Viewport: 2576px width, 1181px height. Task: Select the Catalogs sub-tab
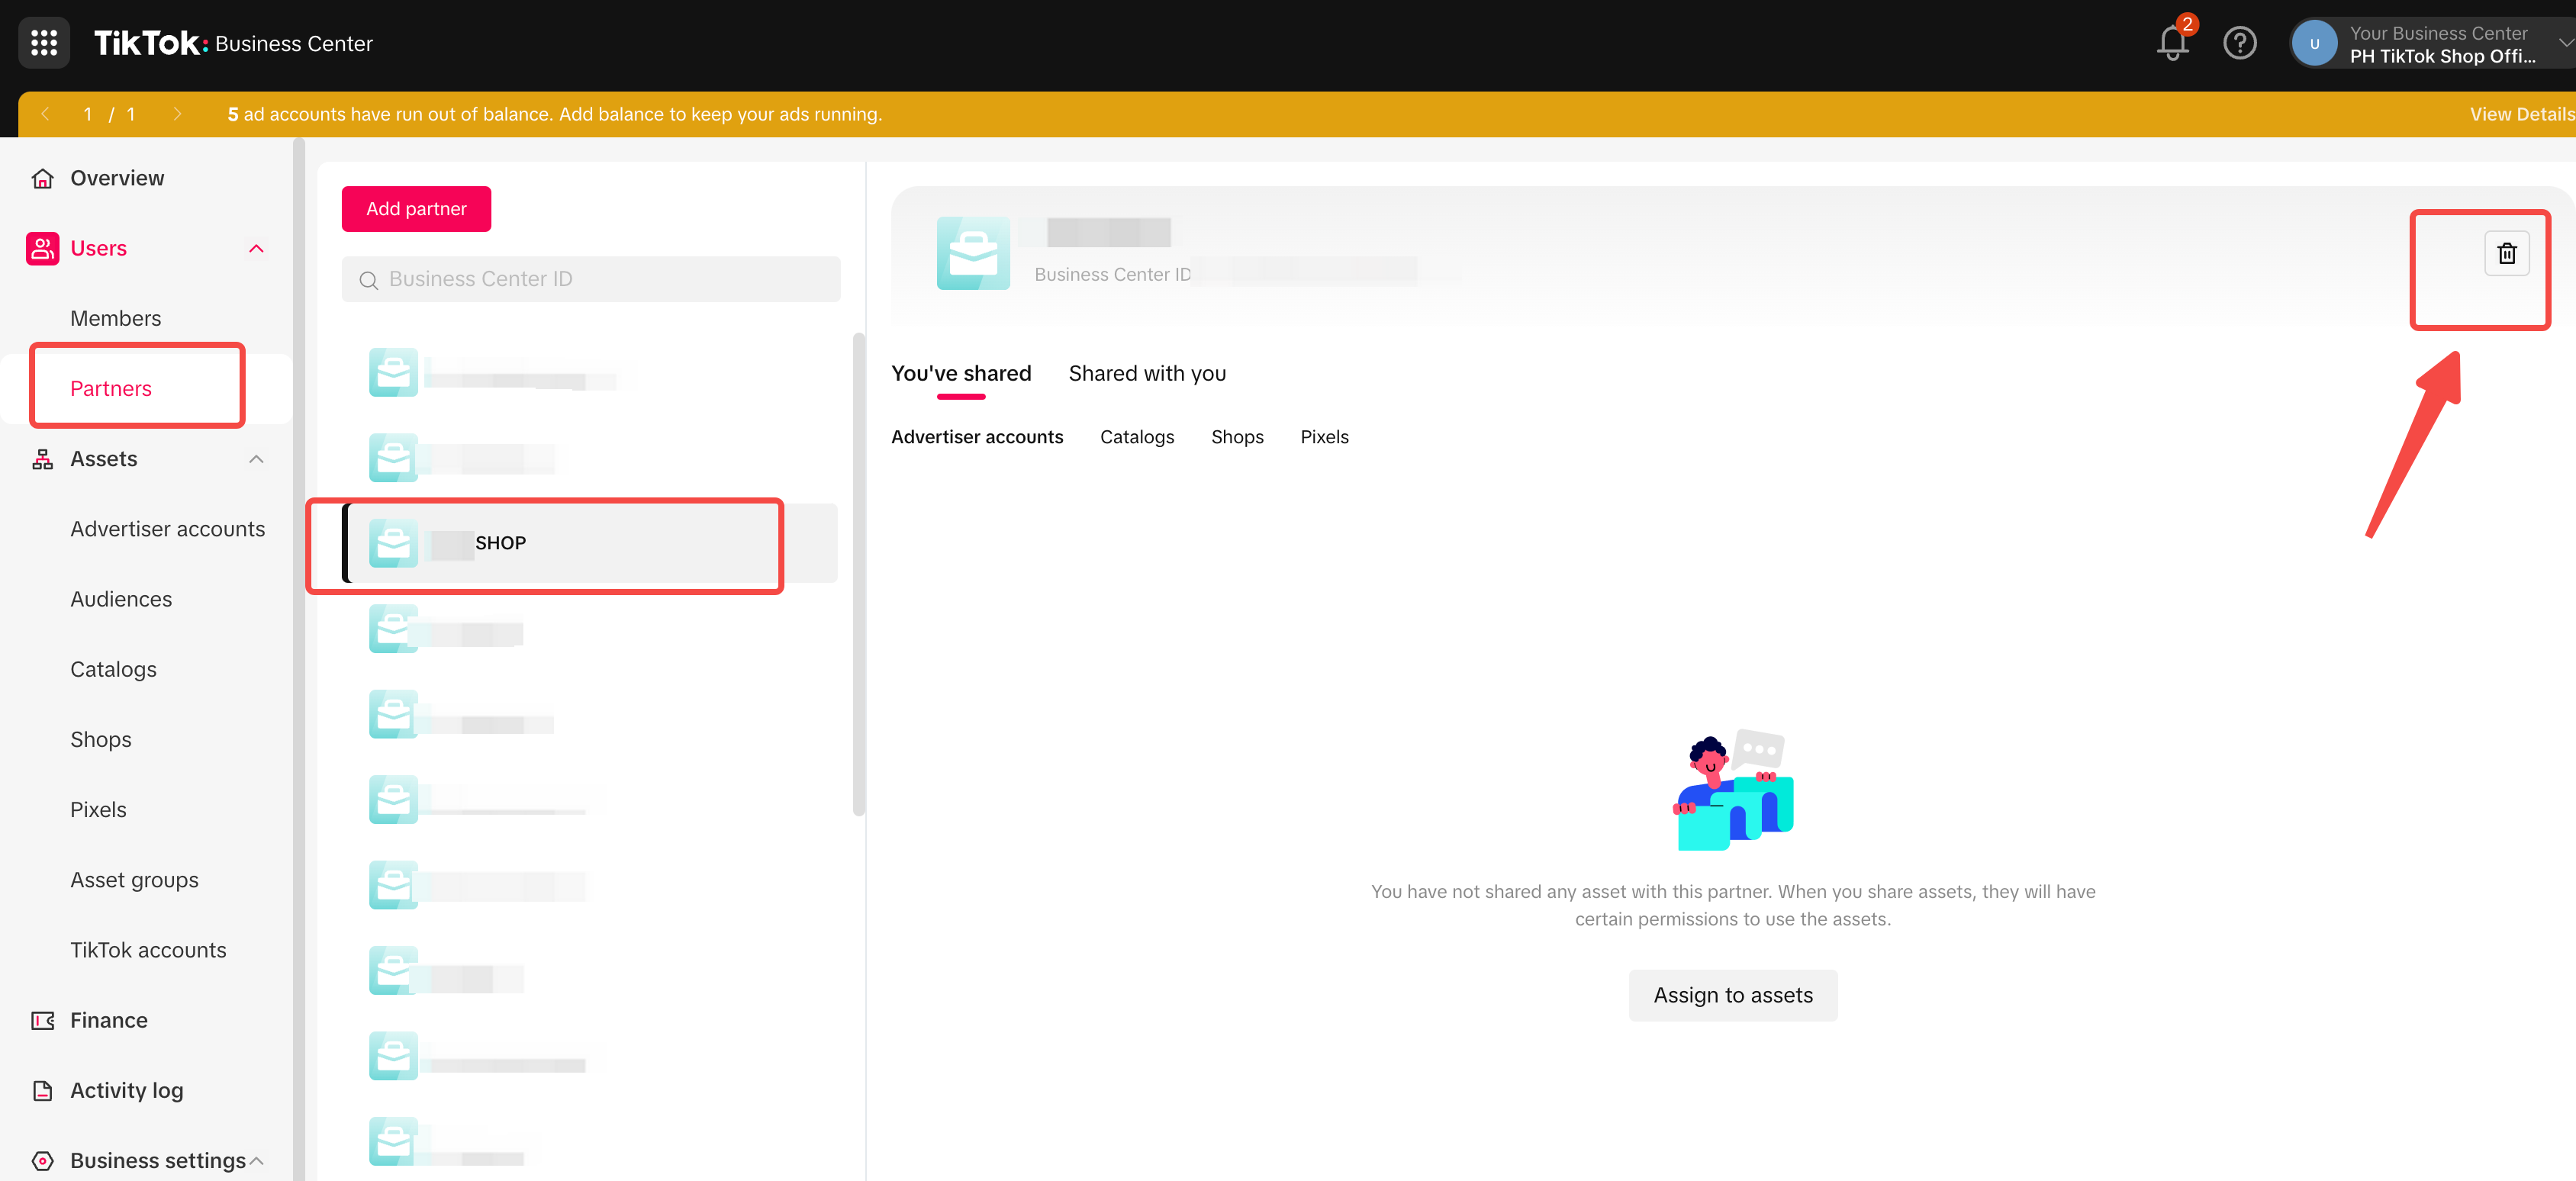click(x=1137, y=437)
